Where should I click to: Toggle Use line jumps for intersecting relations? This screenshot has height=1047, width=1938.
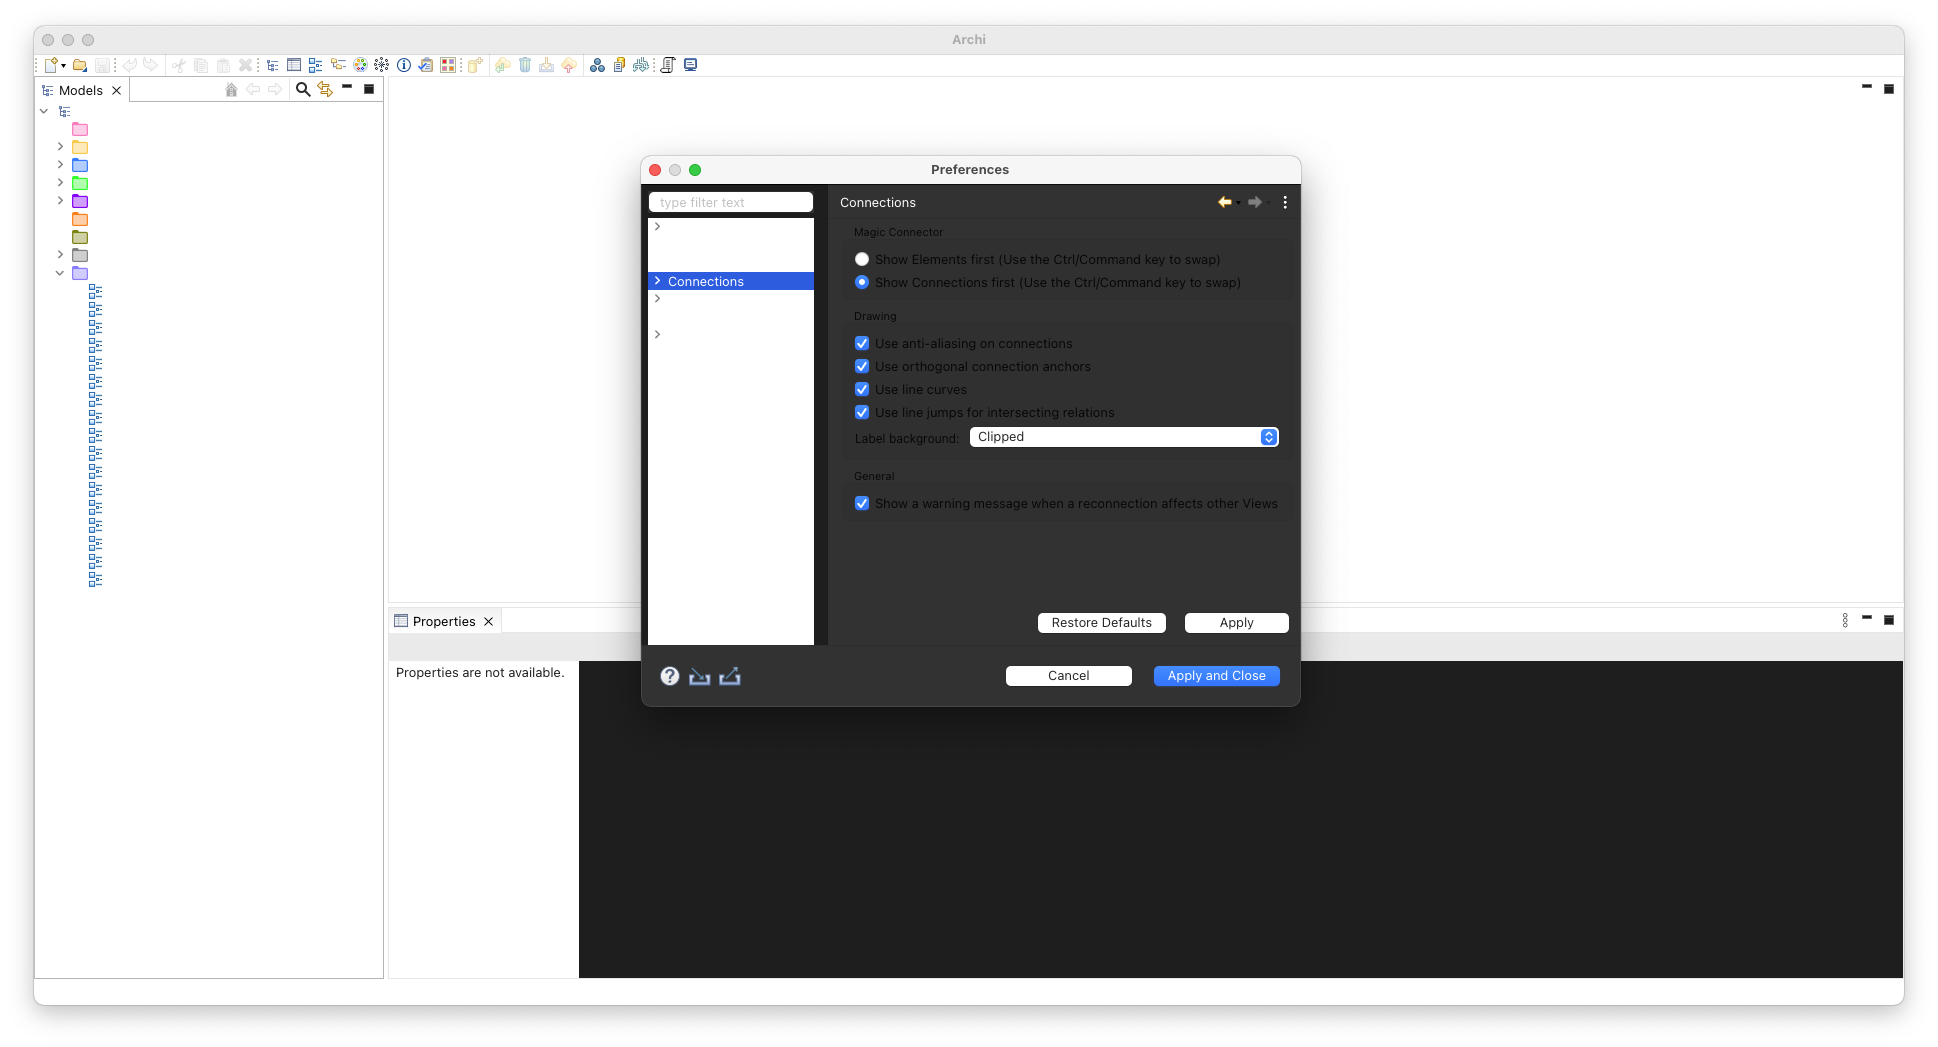[862, 413]
